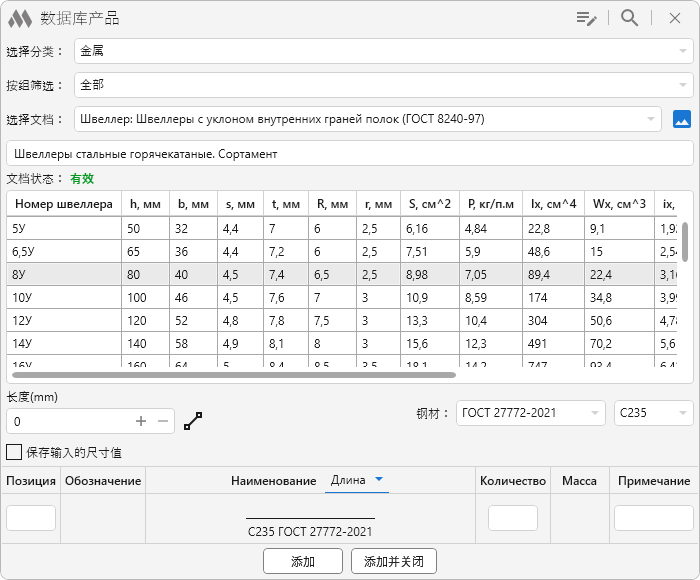Click the edit list icon in title bar
700x580 pixels.
tap(586, 18)
